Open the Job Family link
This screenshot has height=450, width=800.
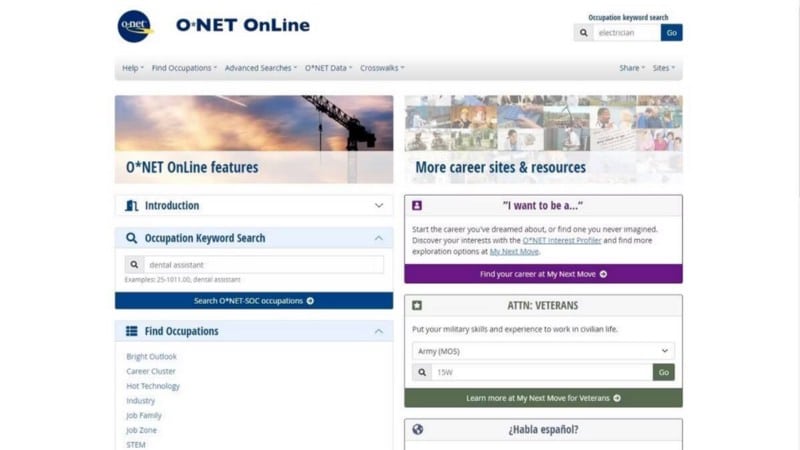pyautogui.click(x=144, y=416)
